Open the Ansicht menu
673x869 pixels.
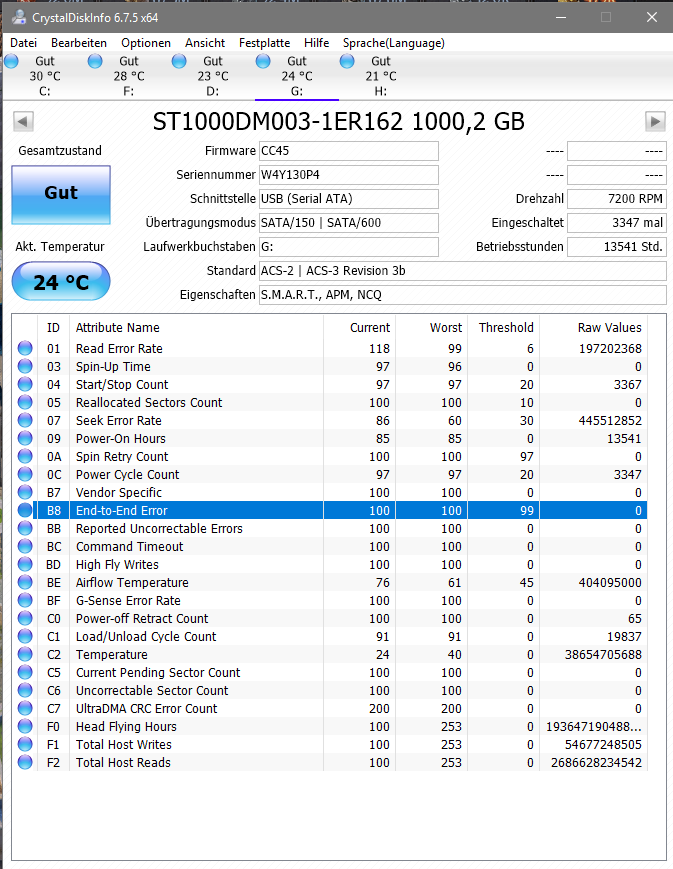click(205, 43)
